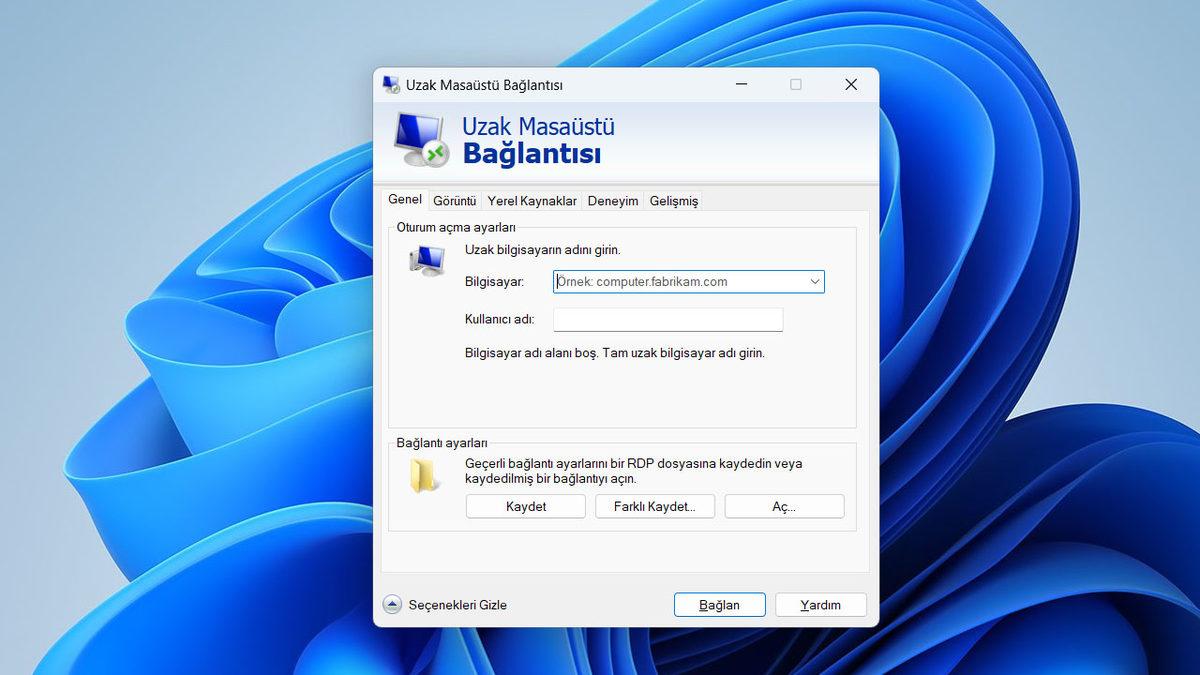Expand the Bilgisayar dropdown arrow
Image resolution: width=1200 pixels, height=675 pixels.
(815, 282)
